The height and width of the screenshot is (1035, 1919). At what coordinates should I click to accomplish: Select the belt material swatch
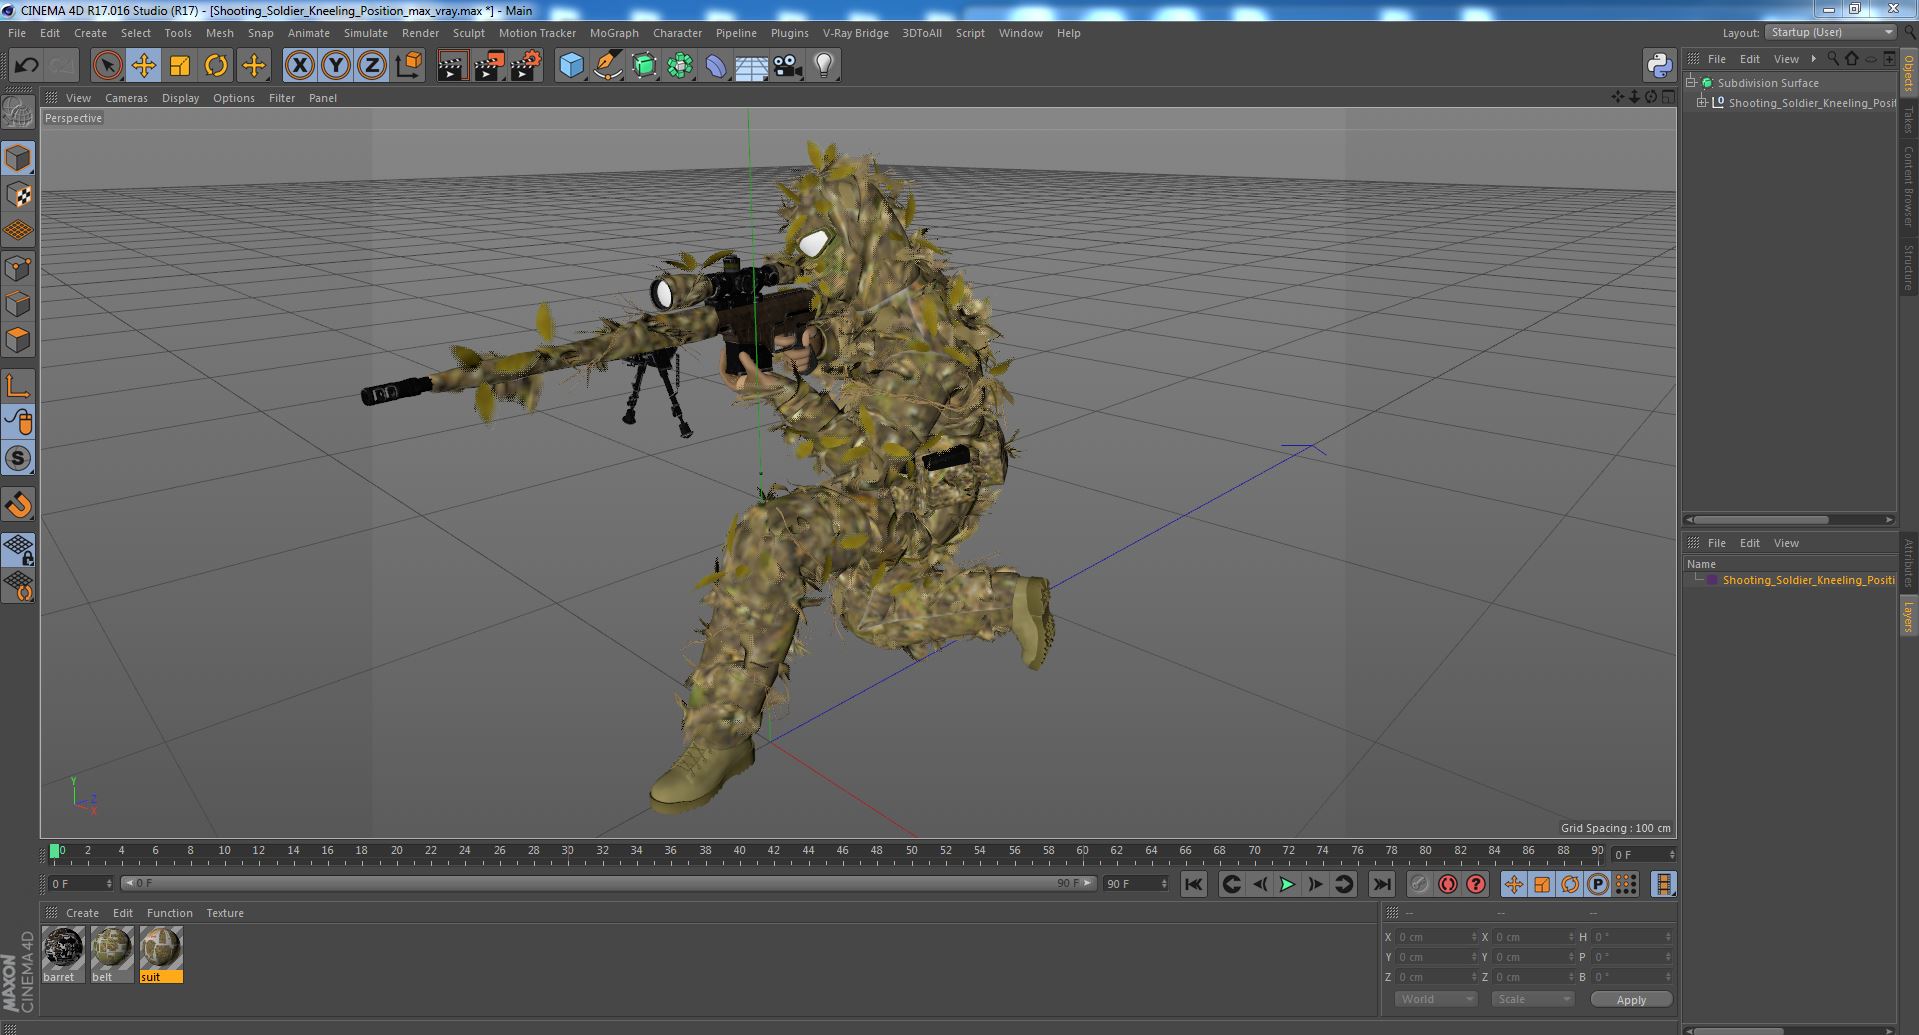point(112,954)
